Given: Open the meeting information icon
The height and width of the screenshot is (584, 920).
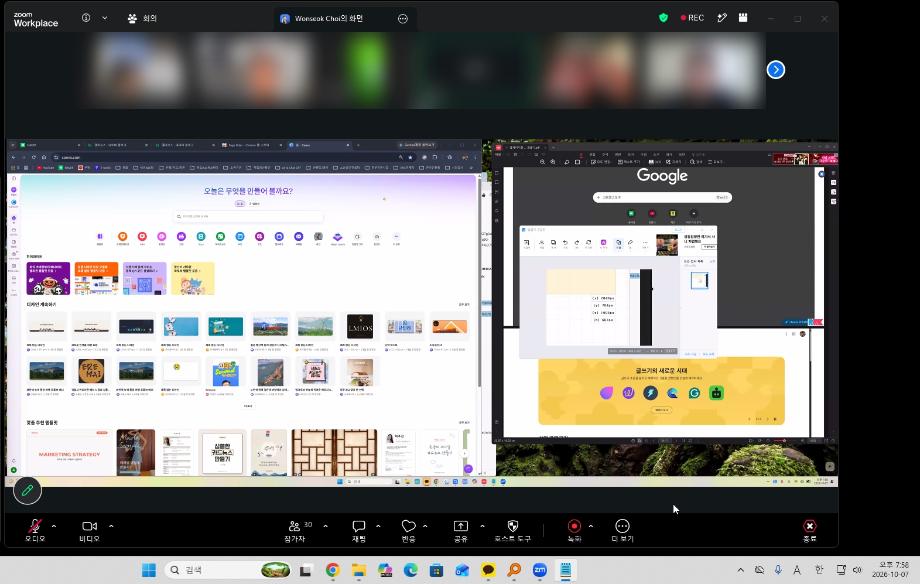Looking at the screenshot, I should tap(86, 18).
